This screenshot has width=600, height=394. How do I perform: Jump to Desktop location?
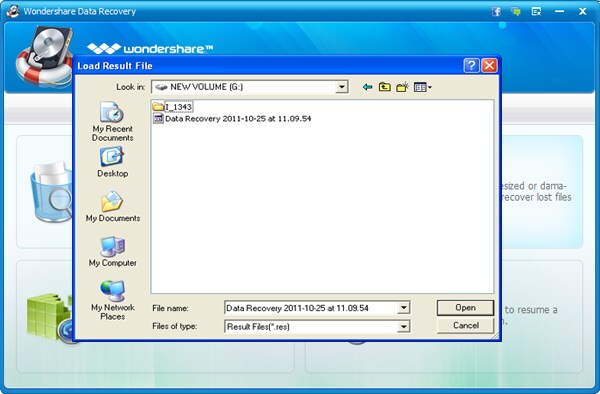(x=112, y=162)
